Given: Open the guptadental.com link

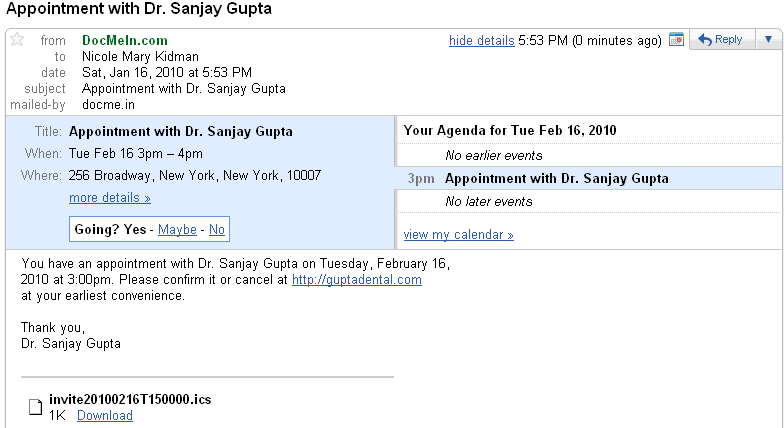Looking at the screenshot, I should (356, 280).
